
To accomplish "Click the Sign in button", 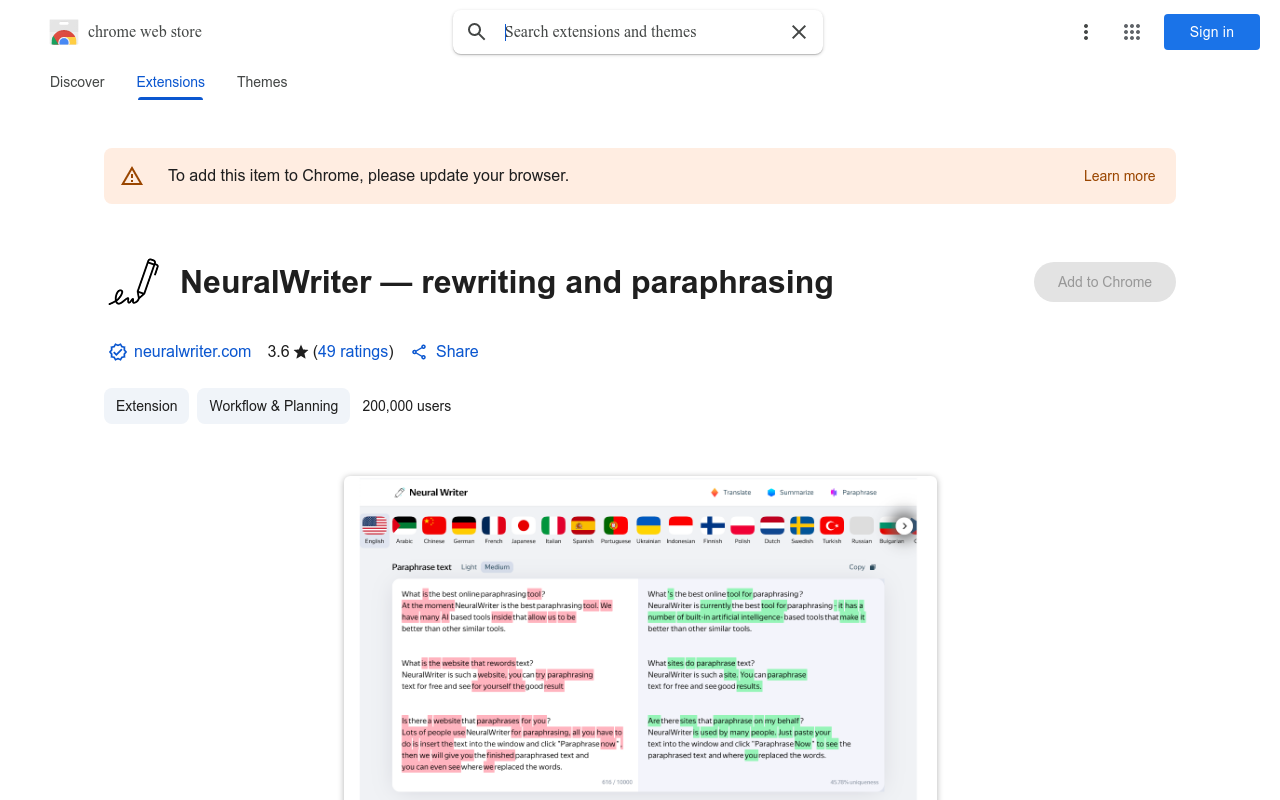I will coord(1212,32).
